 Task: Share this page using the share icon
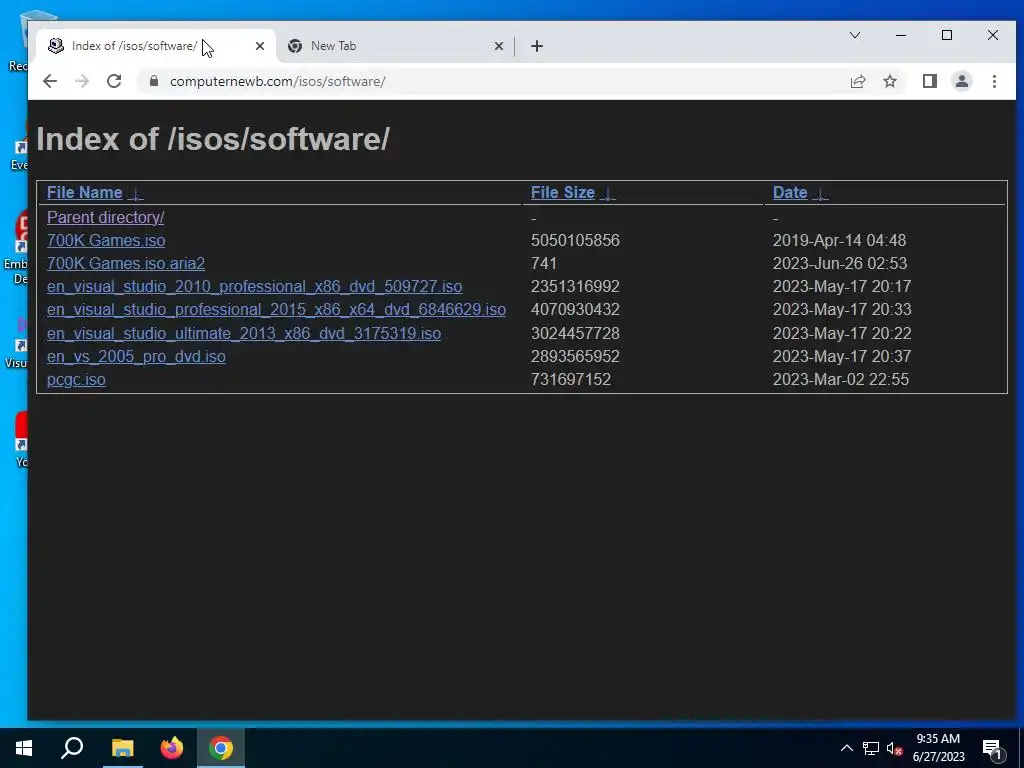857,81
